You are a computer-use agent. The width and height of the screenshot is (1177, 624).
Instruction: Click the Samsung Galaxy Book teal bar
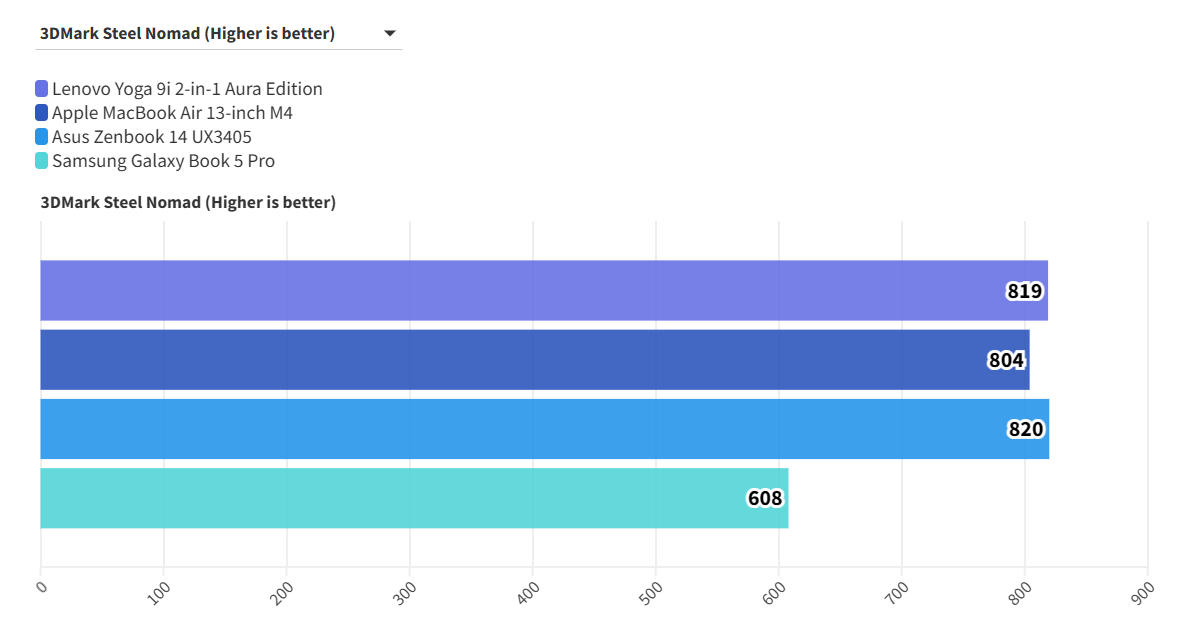click(400, 498)
